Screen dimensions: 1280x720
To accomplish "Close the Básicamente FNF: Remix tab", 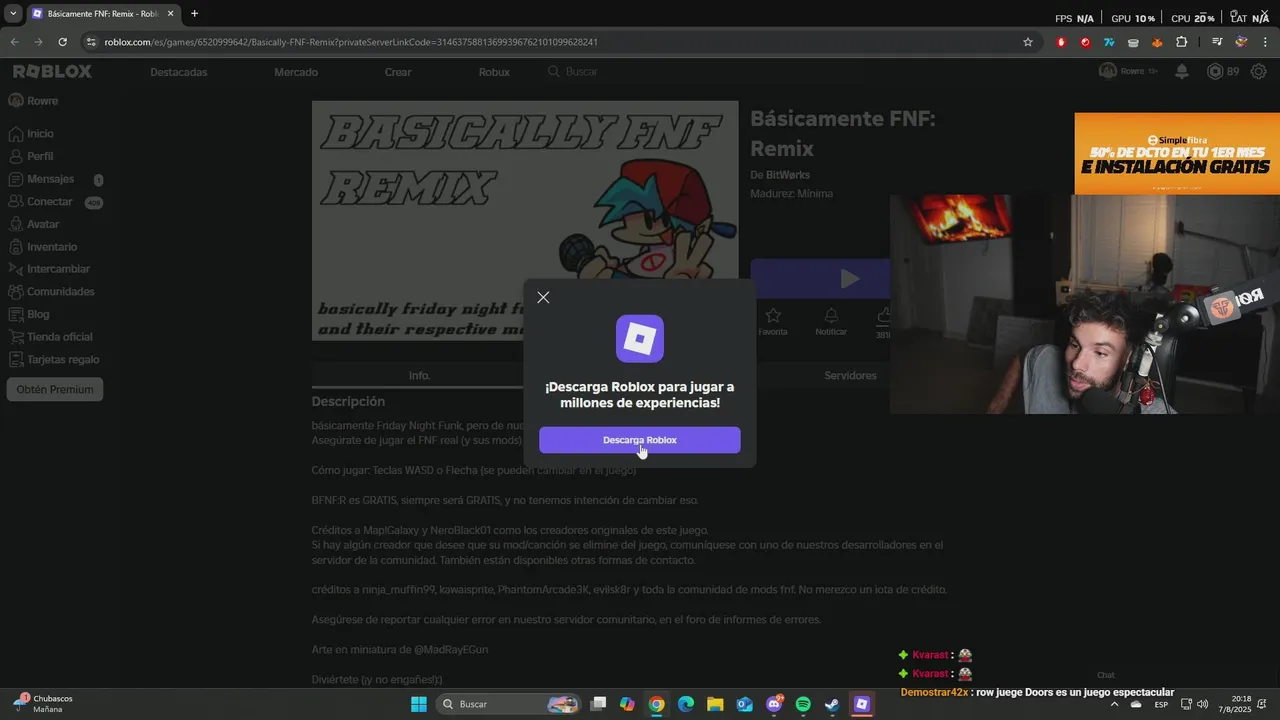I will tap(170, 14).
